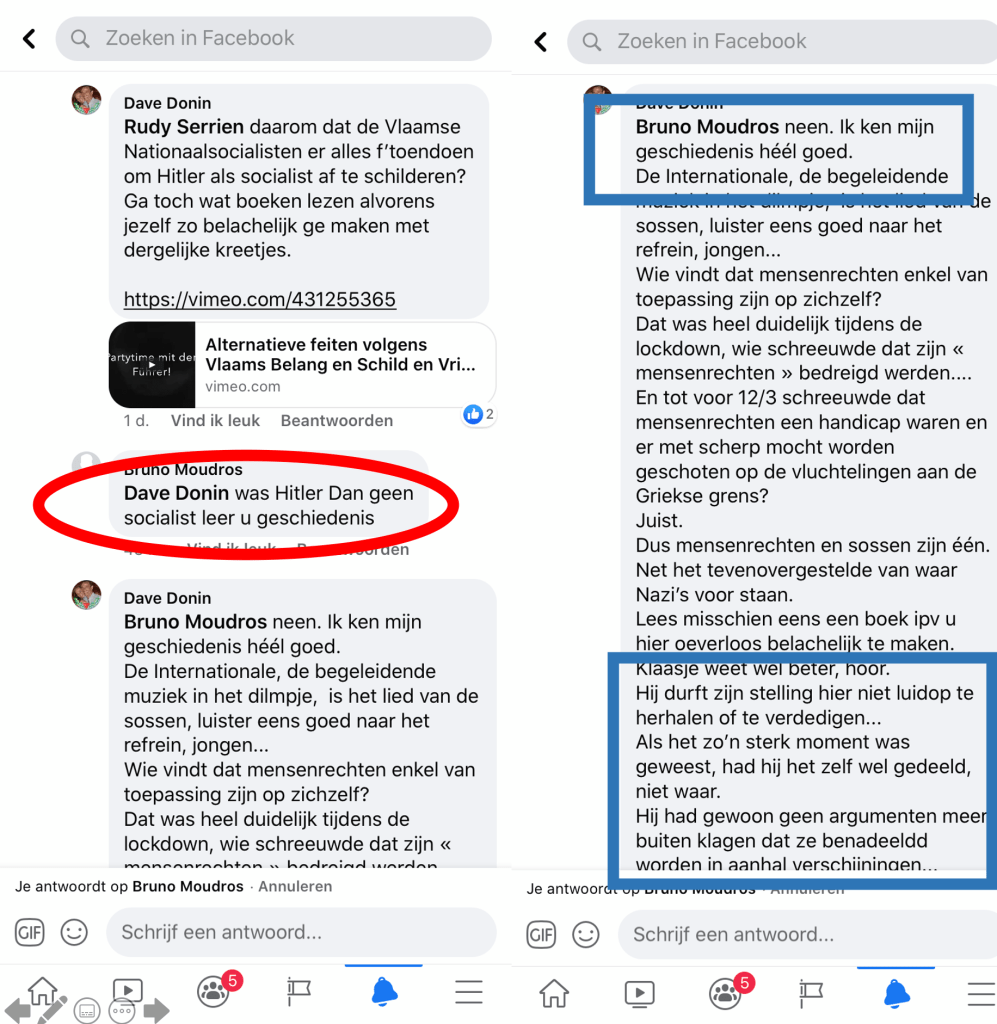
Task: Click Annuleren to cancel the reply
Action: point(295,886)
